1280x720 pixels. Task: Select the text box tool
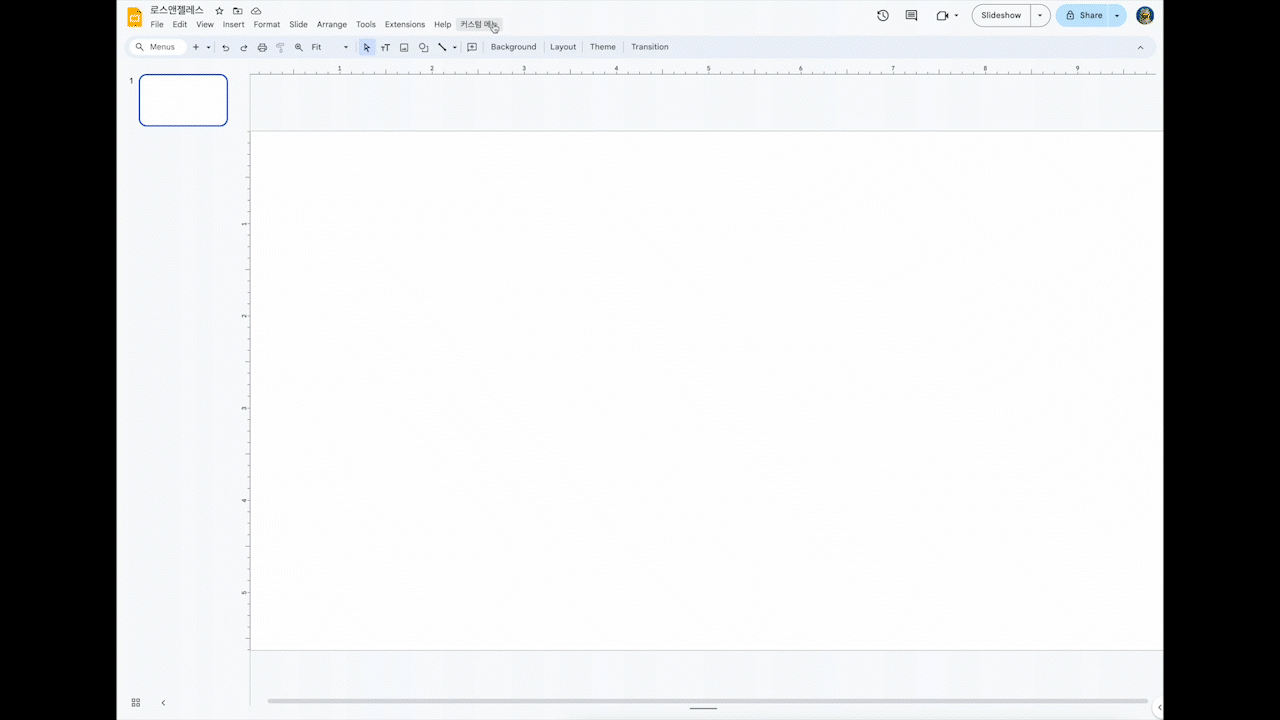point(385,47)
